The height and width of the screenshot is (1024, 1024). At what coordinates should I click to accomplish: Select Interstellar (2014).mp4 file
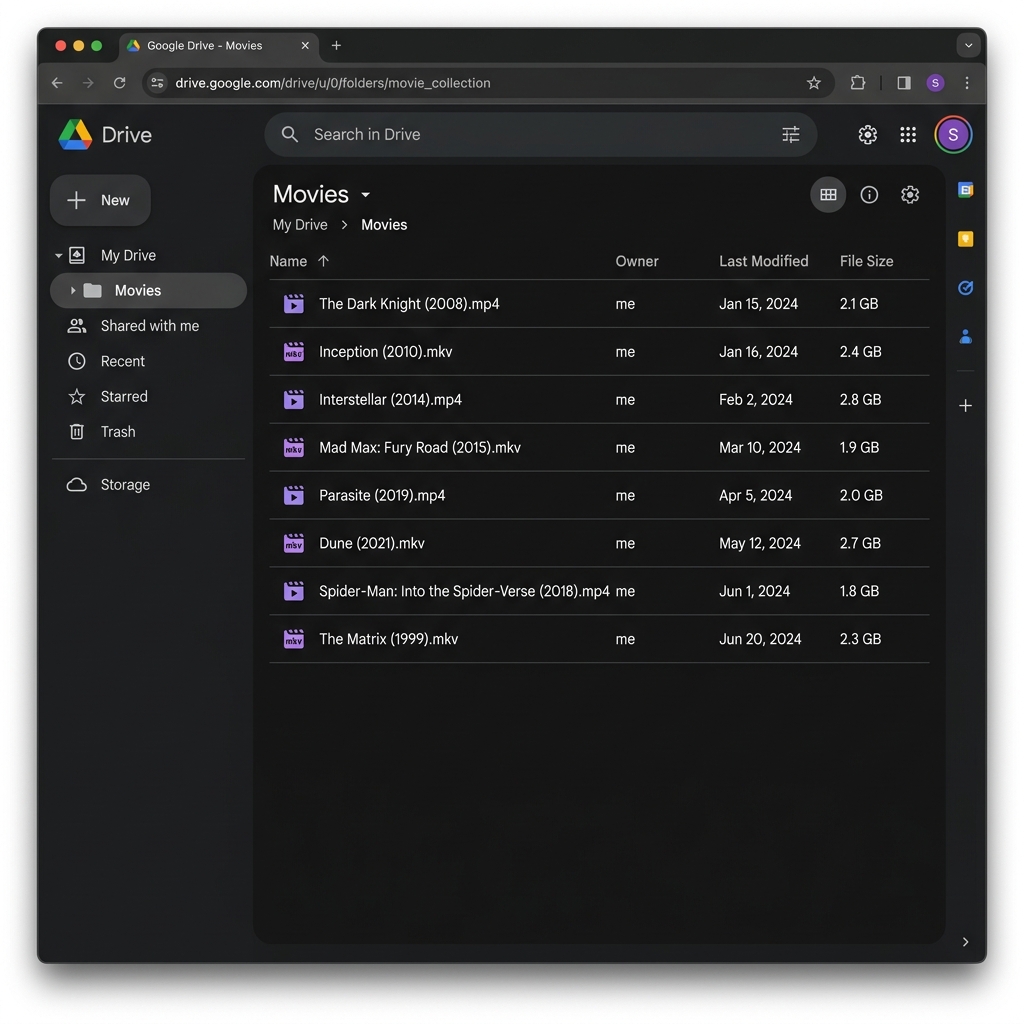pyautogui.click(x=599, y=400)
